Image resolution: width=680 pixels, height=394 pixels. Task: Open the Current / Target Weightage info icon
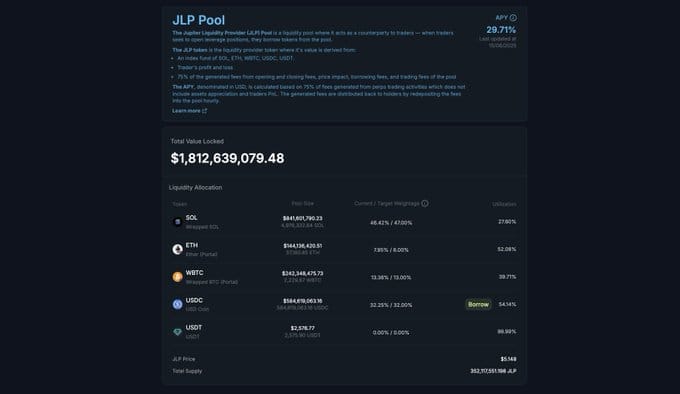(425, 203)
